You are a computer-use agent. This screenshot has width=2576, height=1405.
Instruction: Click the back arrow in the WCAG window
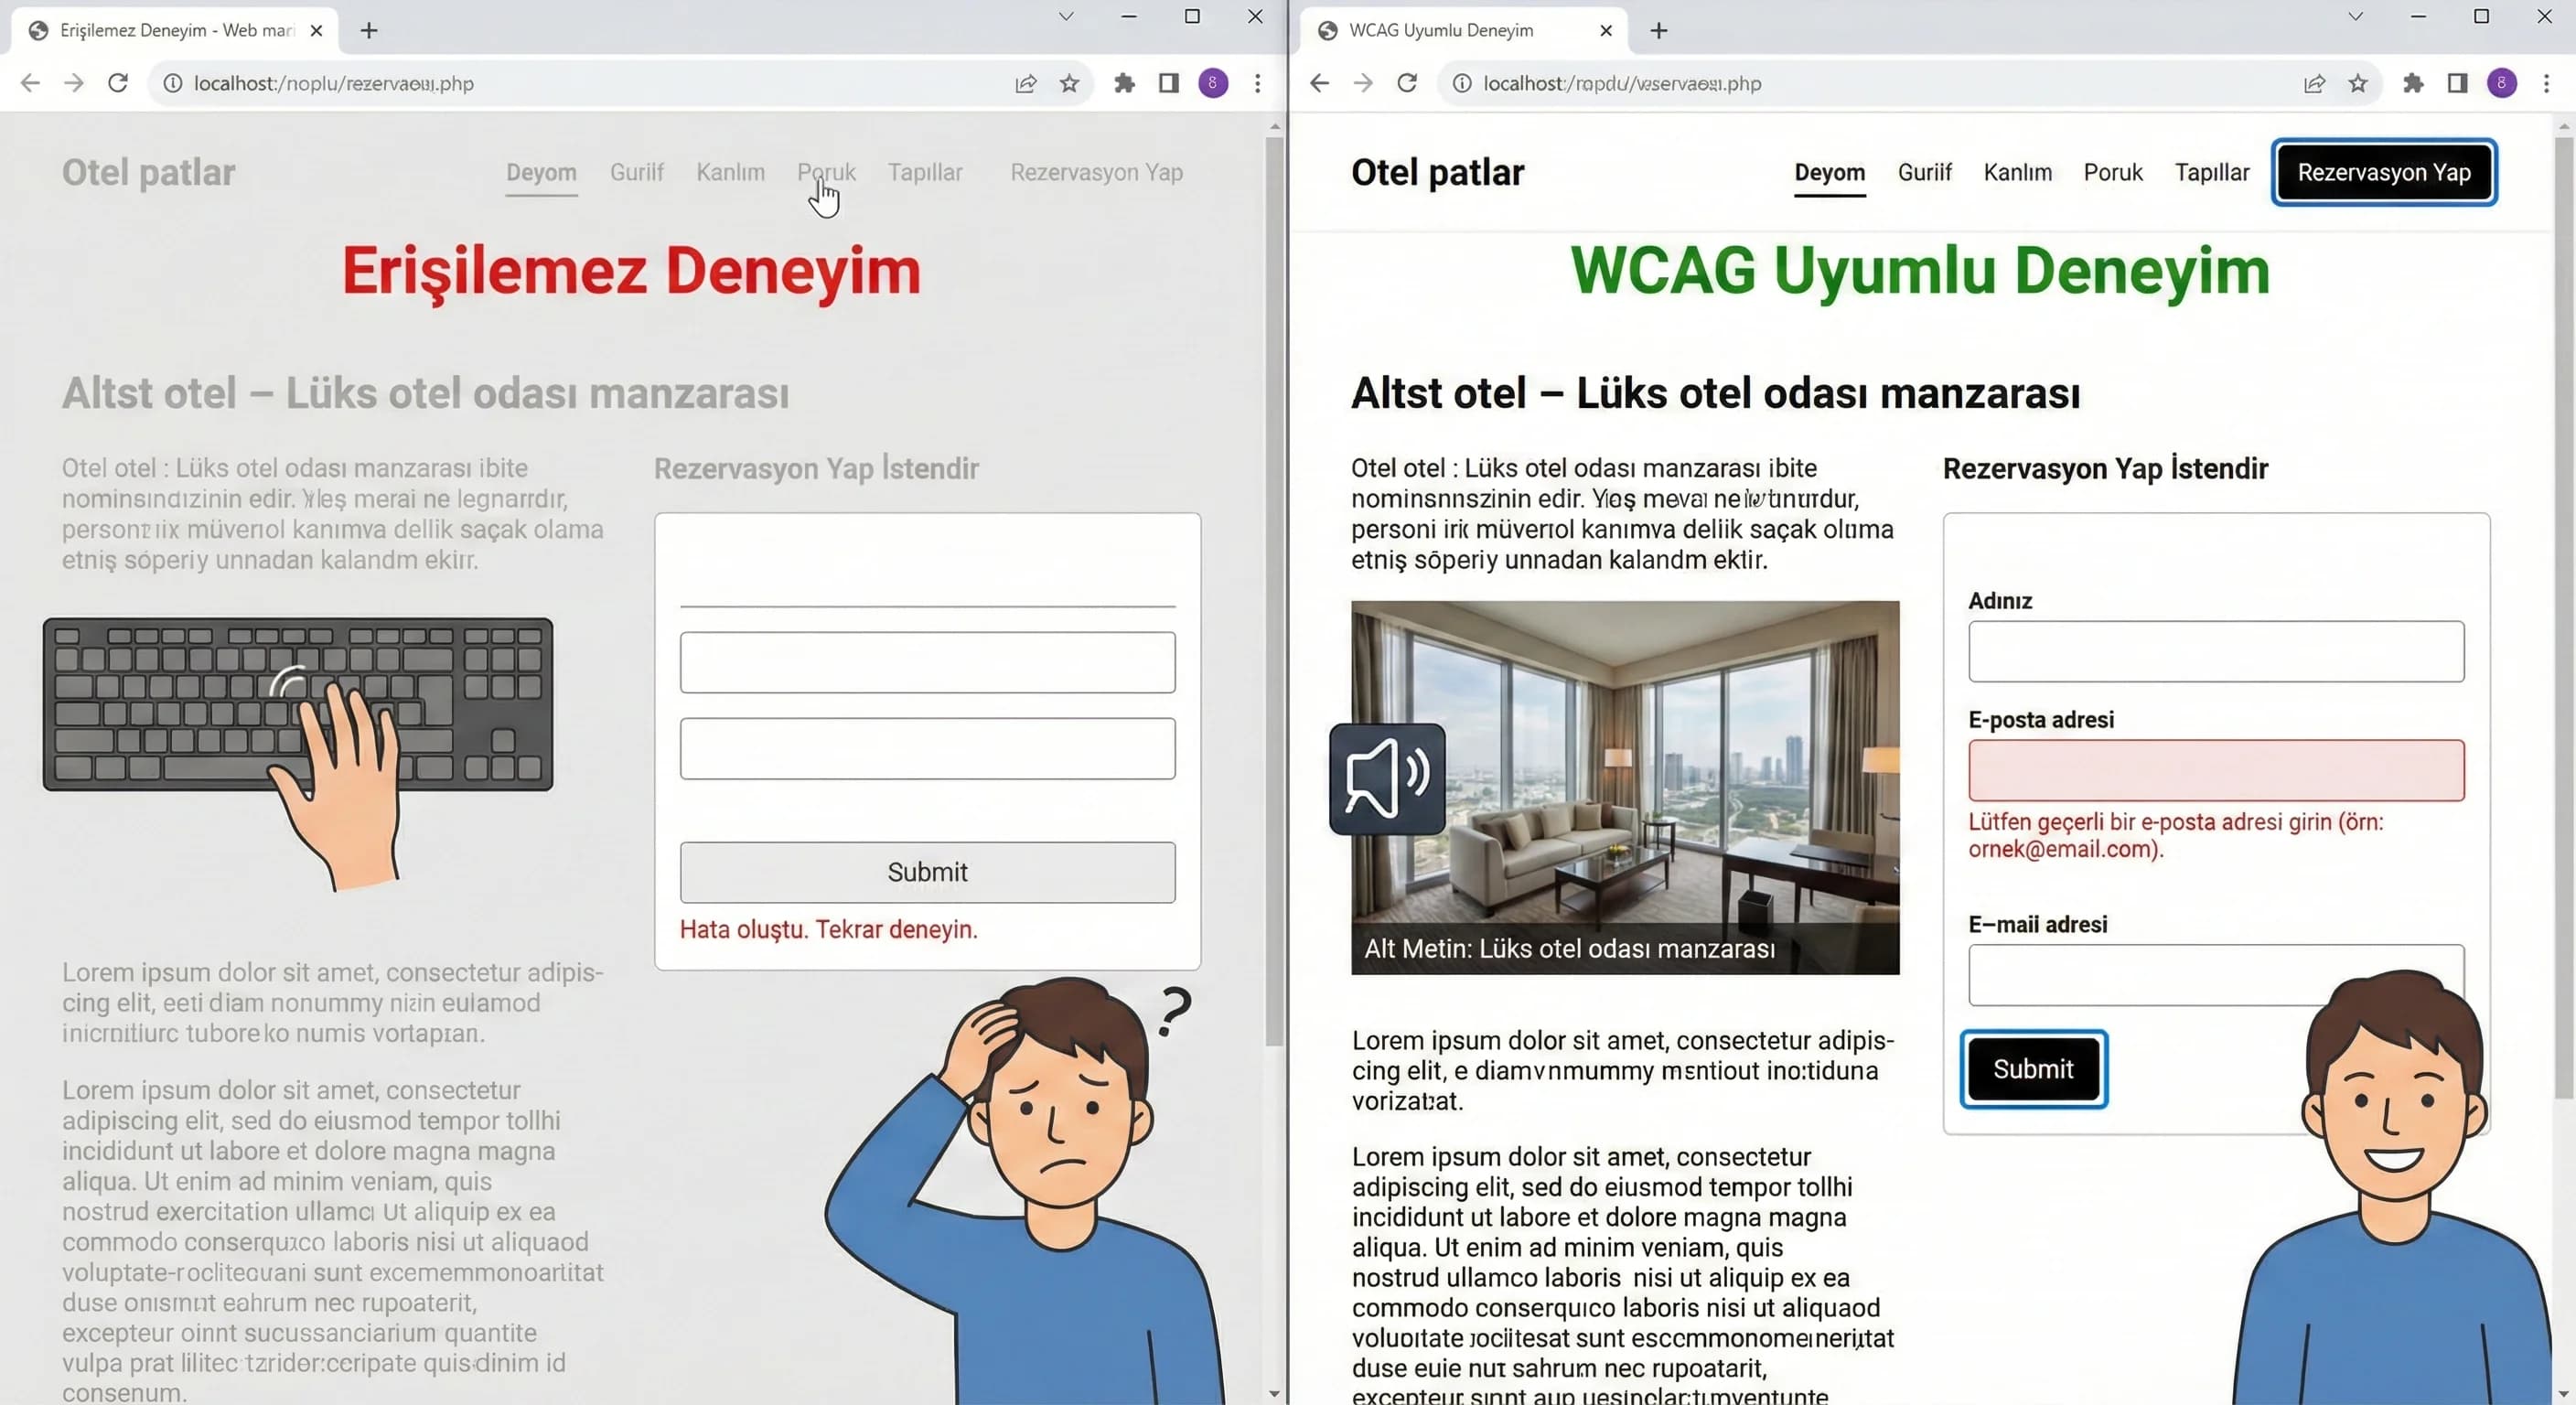coord(1319,83)
